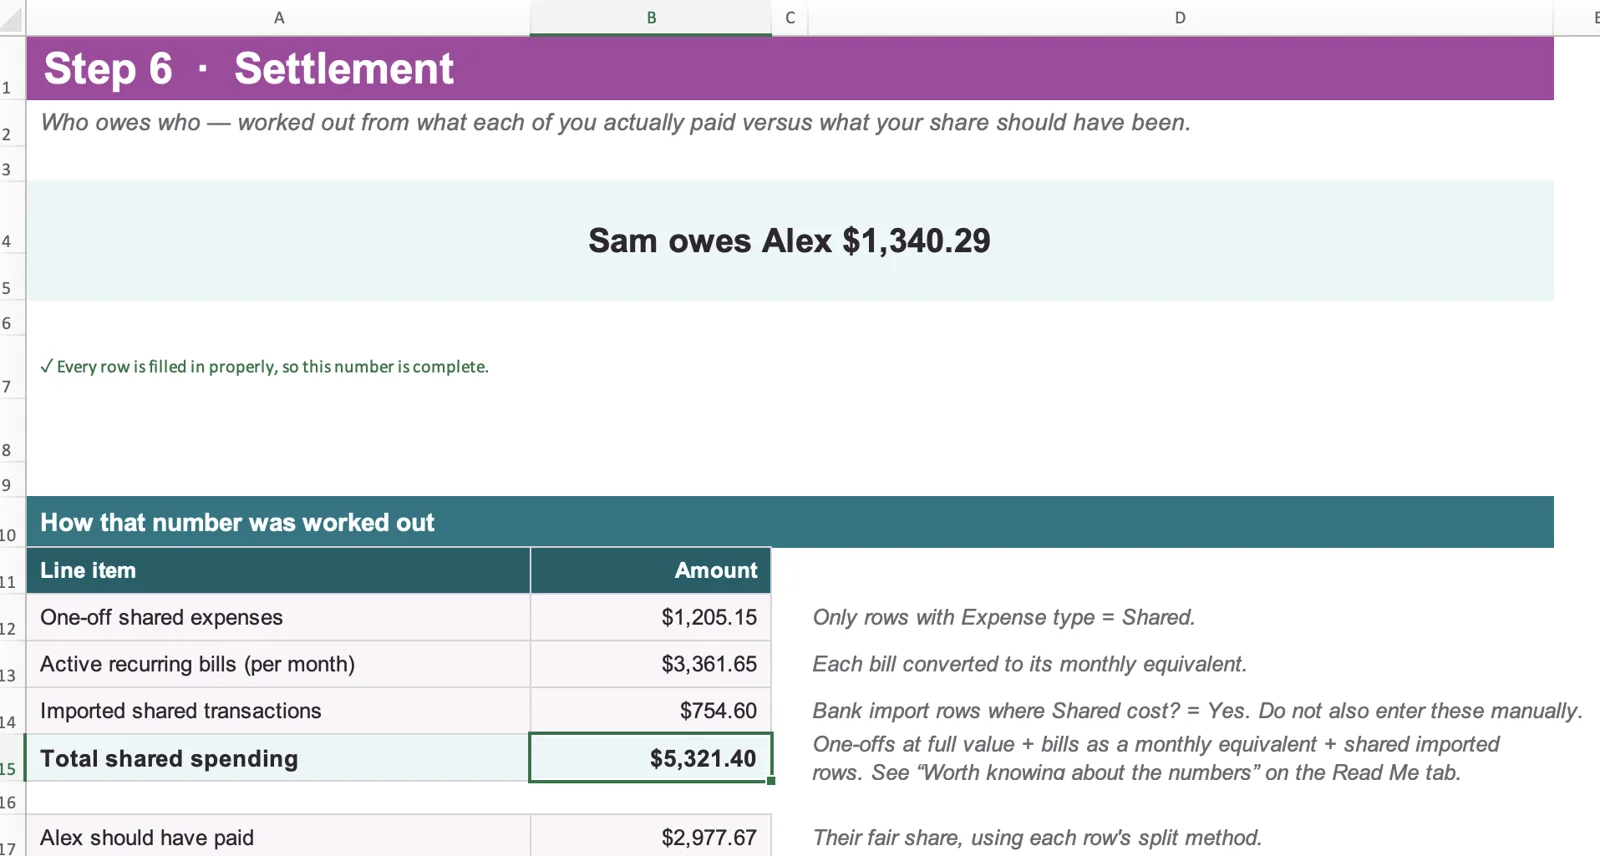The width and height of the screenshot is (1600, 856).
Task: Click the "Step 6 · Settlement" title cell
Action: click(x=790, y=68)
